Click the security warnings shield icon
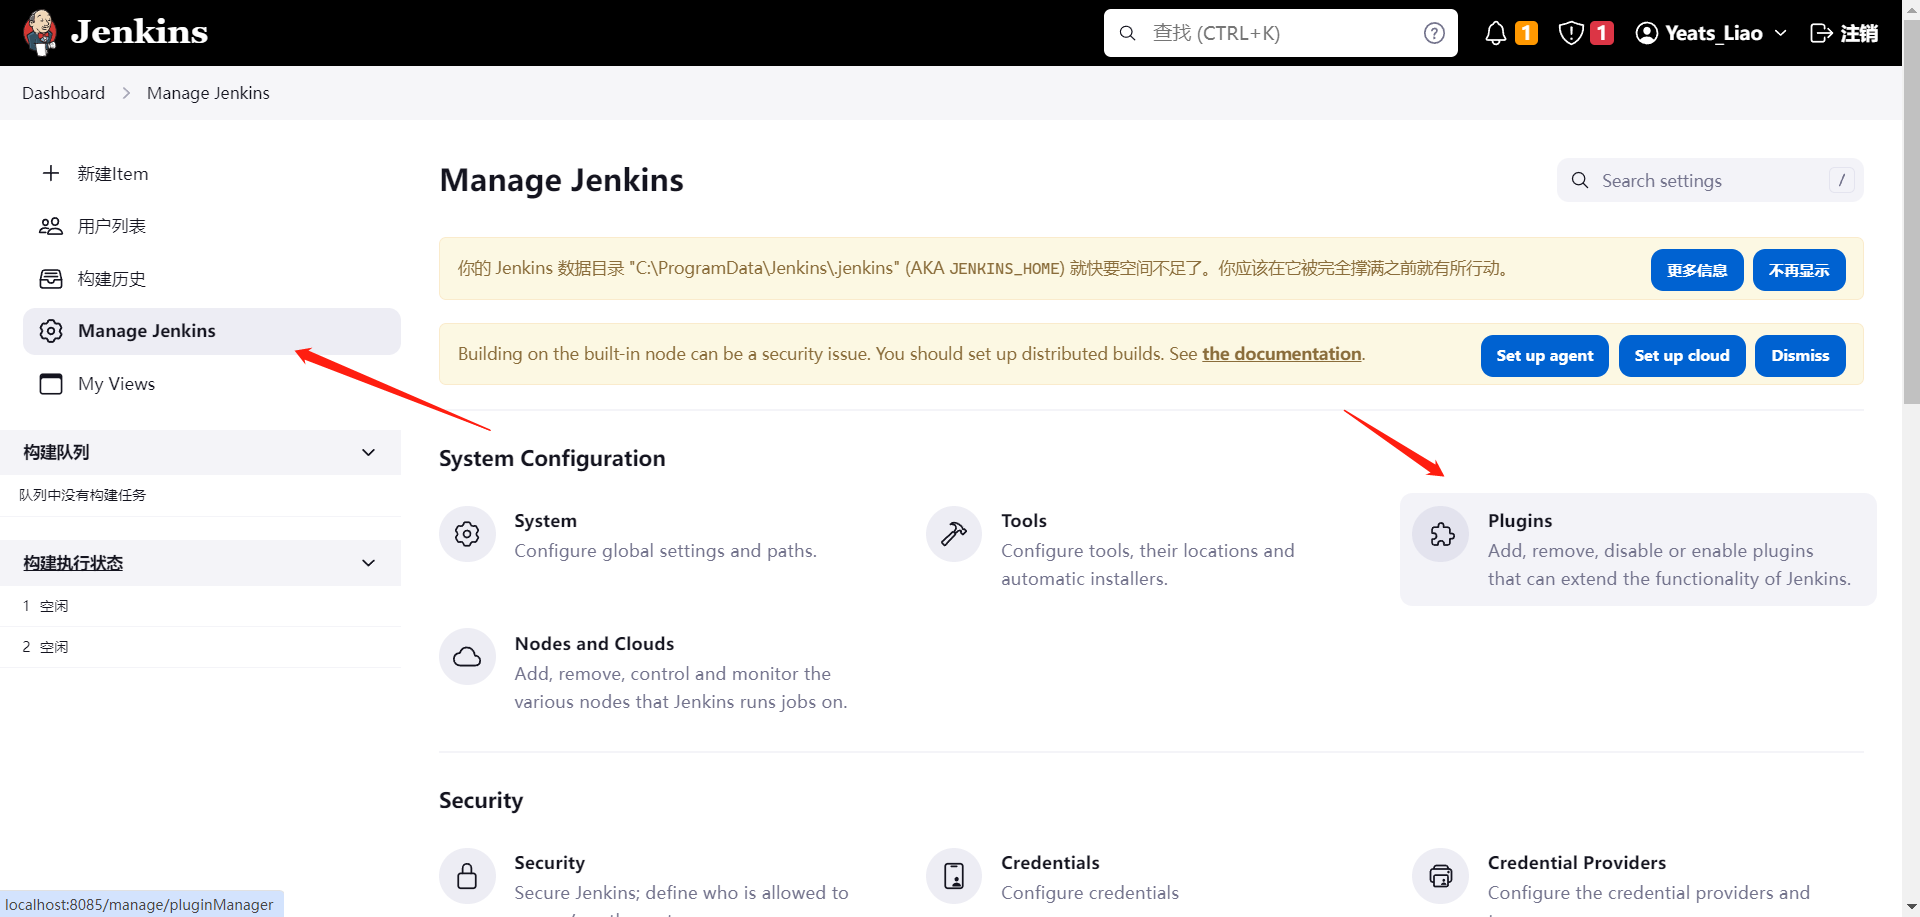 tap(1570, 32)
